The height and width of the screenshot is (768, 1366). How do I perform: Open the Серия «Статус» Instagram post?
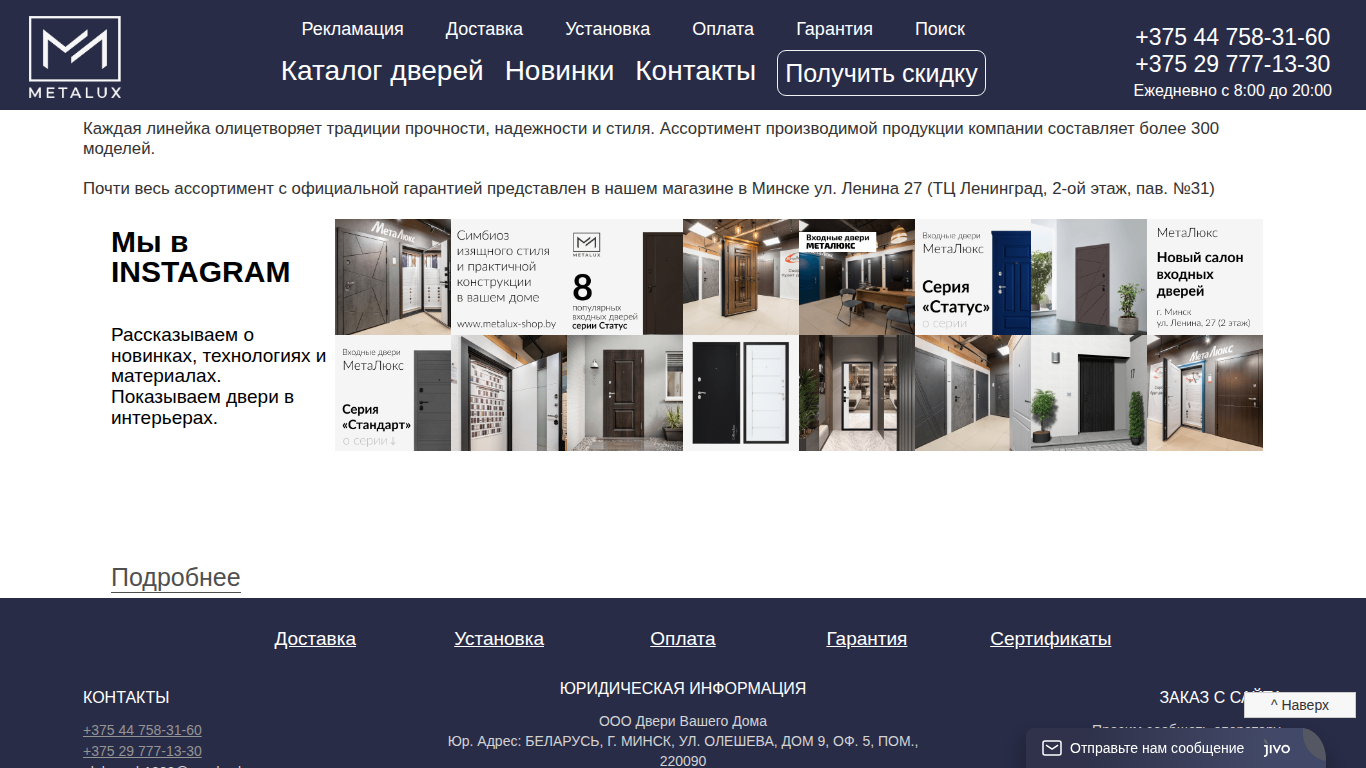point(973,277)
